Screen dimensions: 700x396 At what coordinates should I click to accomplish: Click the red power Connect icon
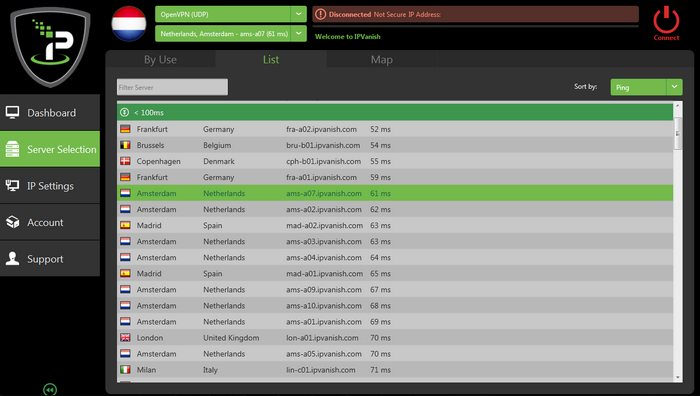(666, 19)
